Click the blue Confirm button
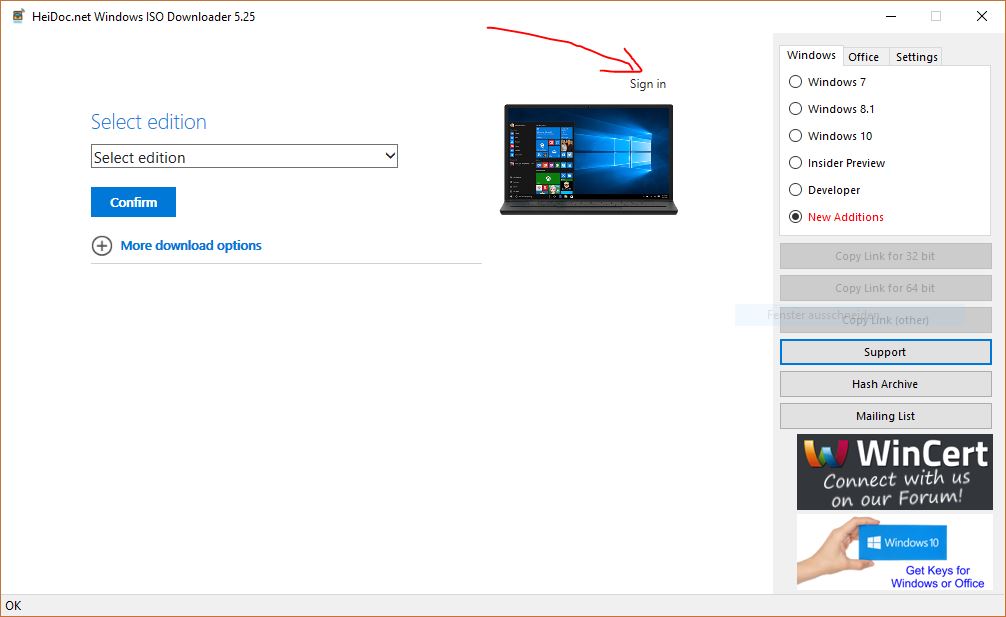 133,202
